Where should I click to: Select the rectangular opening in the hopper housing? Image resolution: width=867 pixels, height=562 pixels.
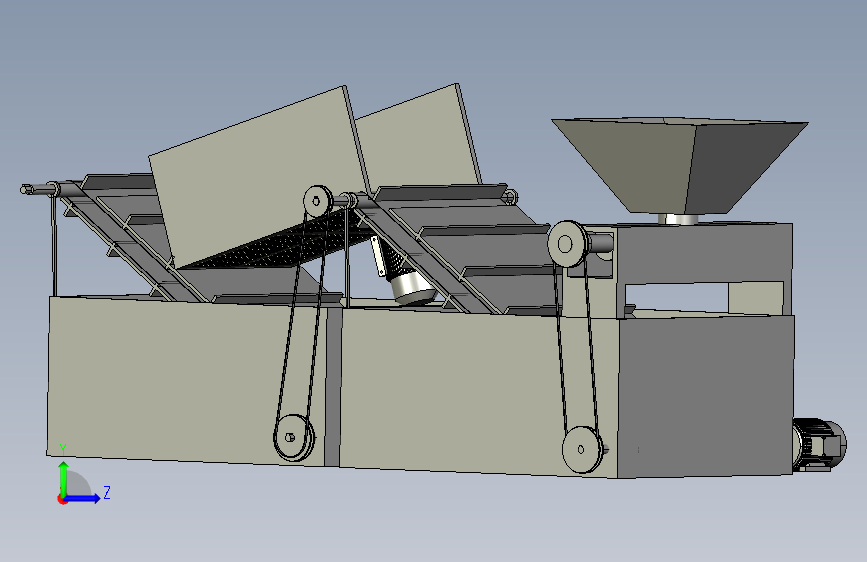676,299
